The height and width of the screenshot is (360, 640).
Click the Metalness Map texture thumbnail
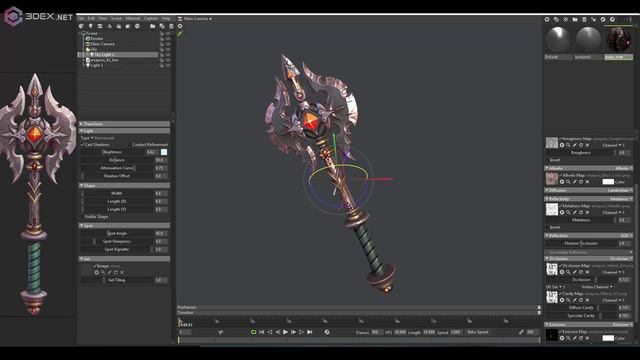coord(552,209)
